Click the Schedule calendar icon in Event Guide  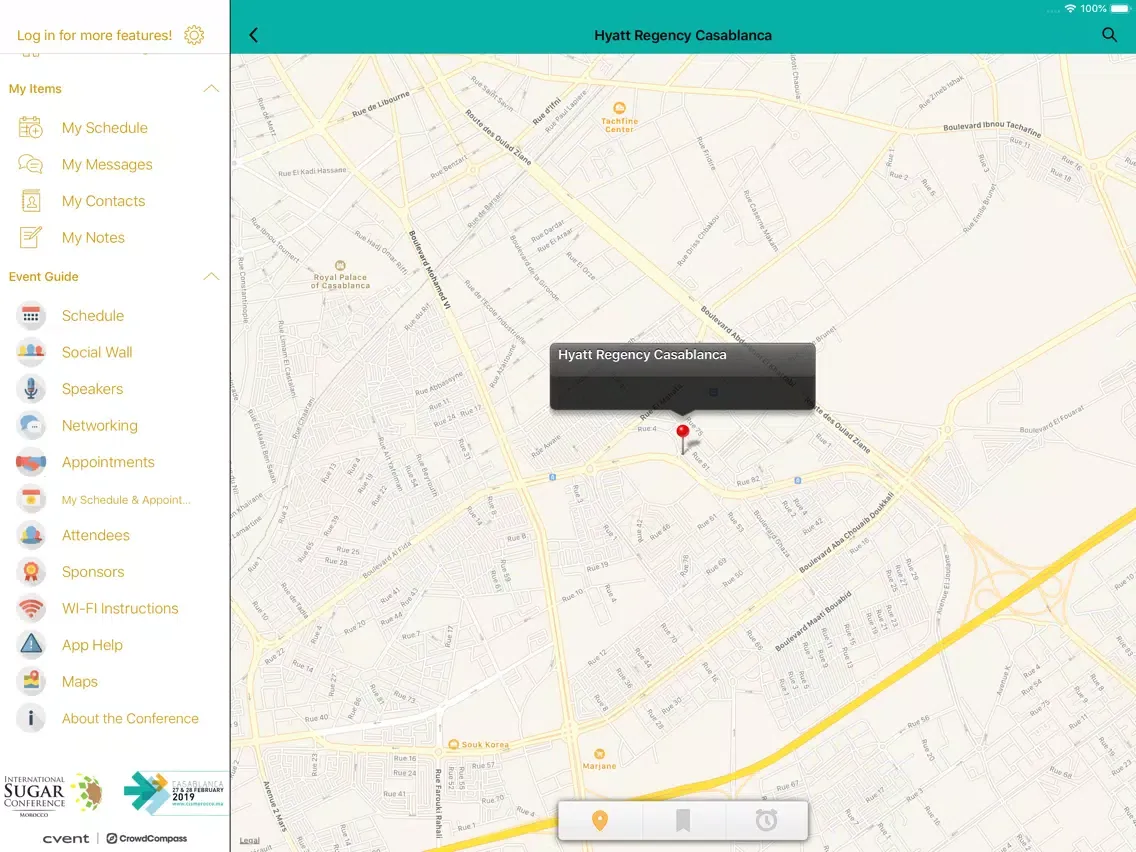30,316
